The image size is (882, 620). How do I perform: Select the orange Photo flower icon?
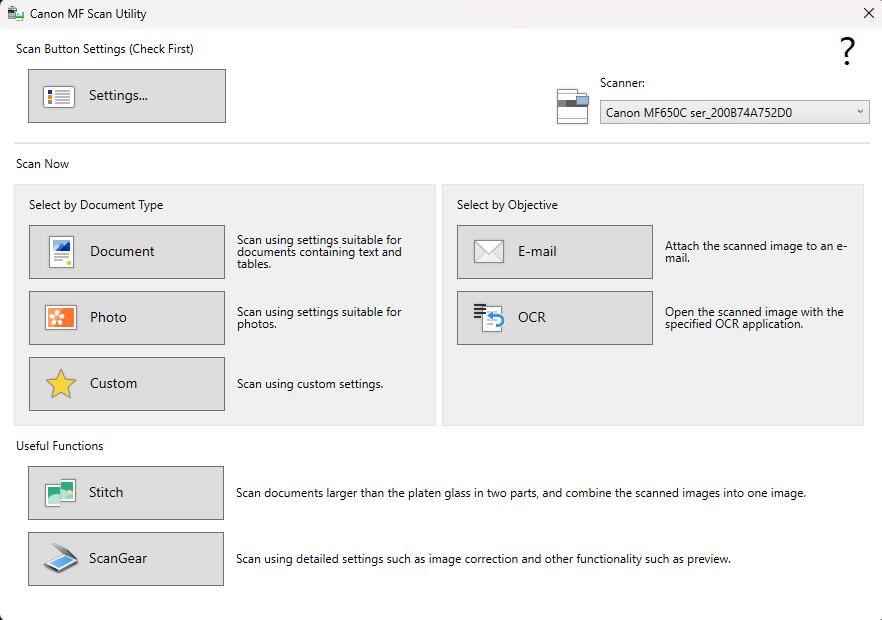(x=61, y=318)
